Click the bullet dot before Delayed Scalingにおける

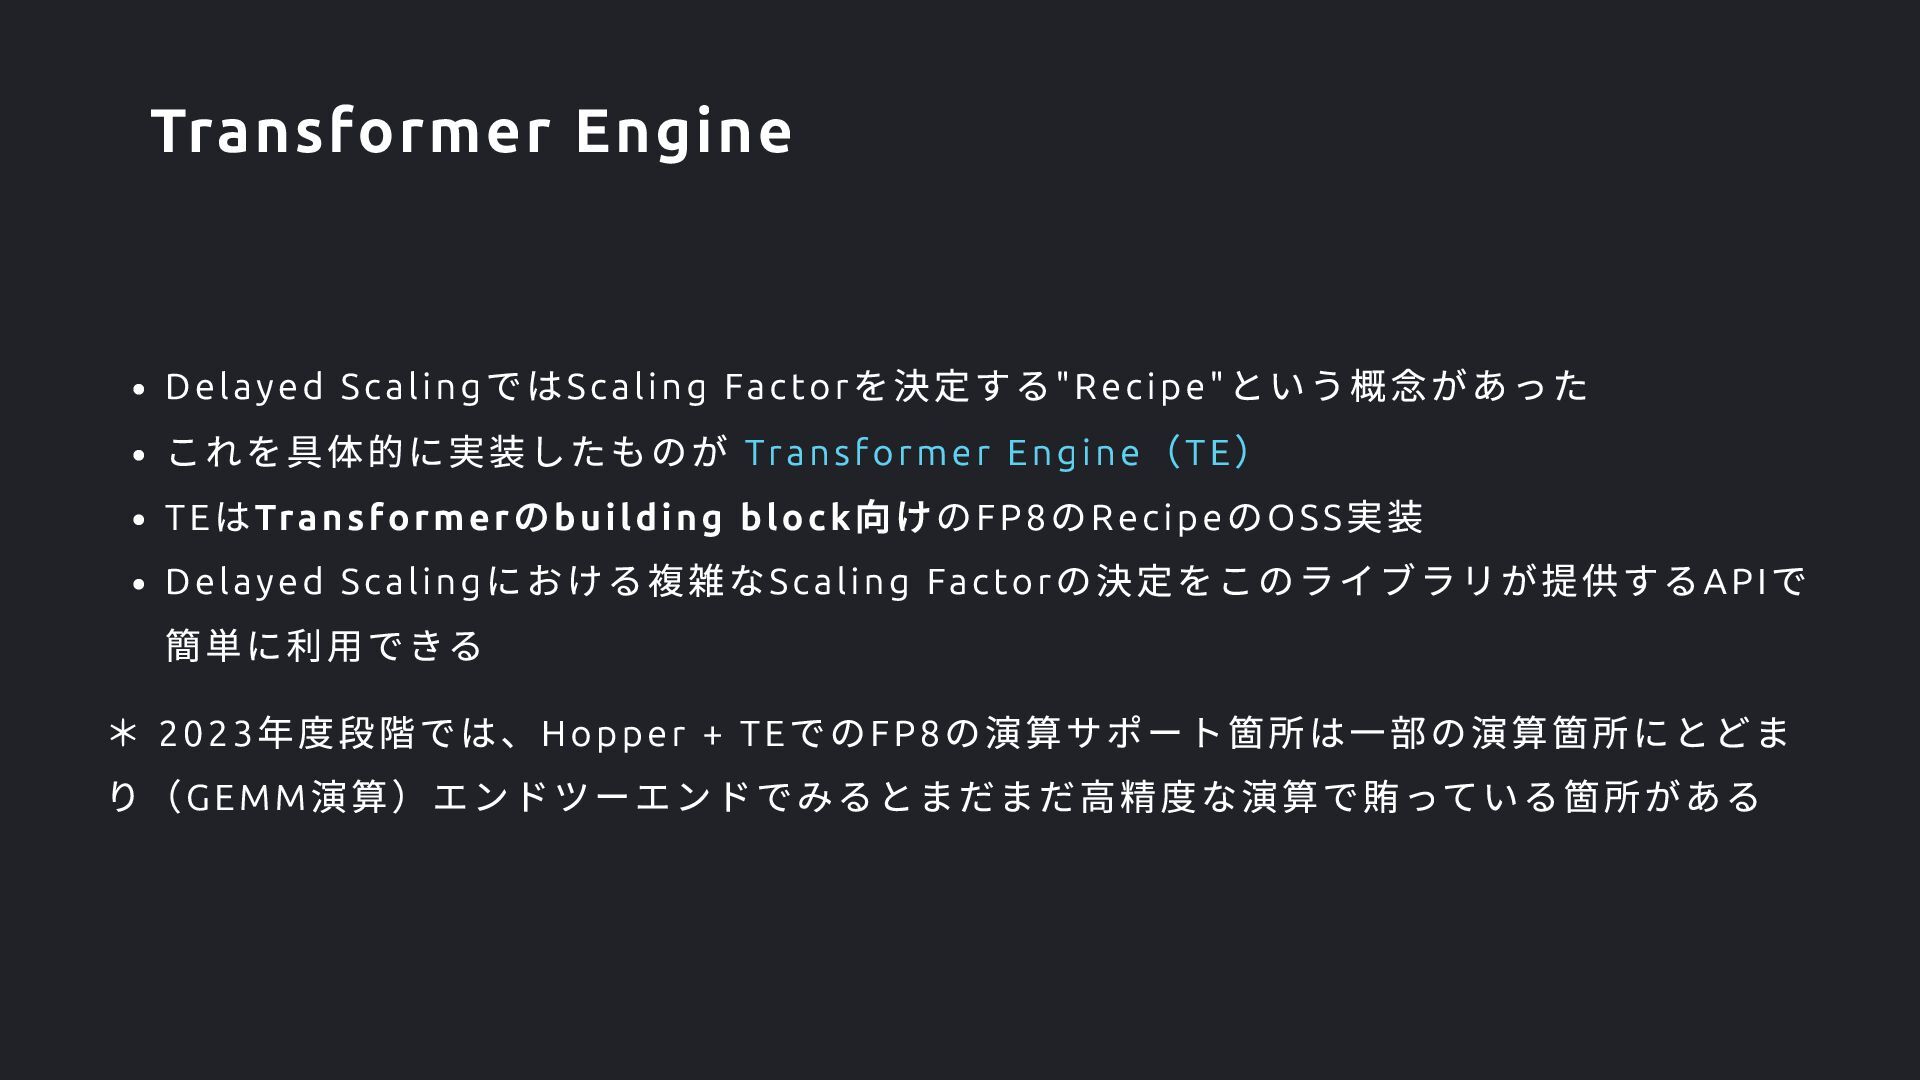coord(140,585)
